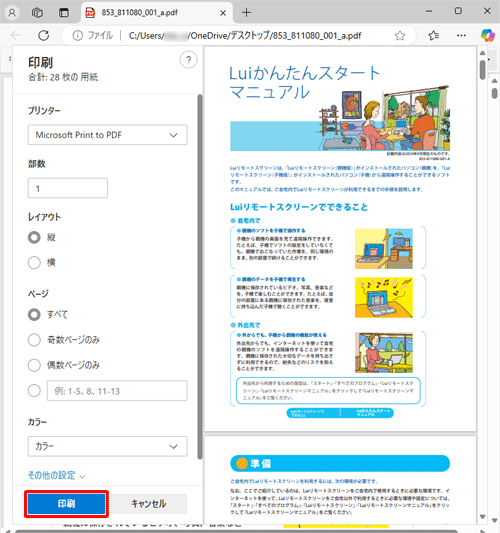This screenshot has height=533, width=500.
Task: Click the browser page scroll down arrow
Action: [x=495, y=520]
